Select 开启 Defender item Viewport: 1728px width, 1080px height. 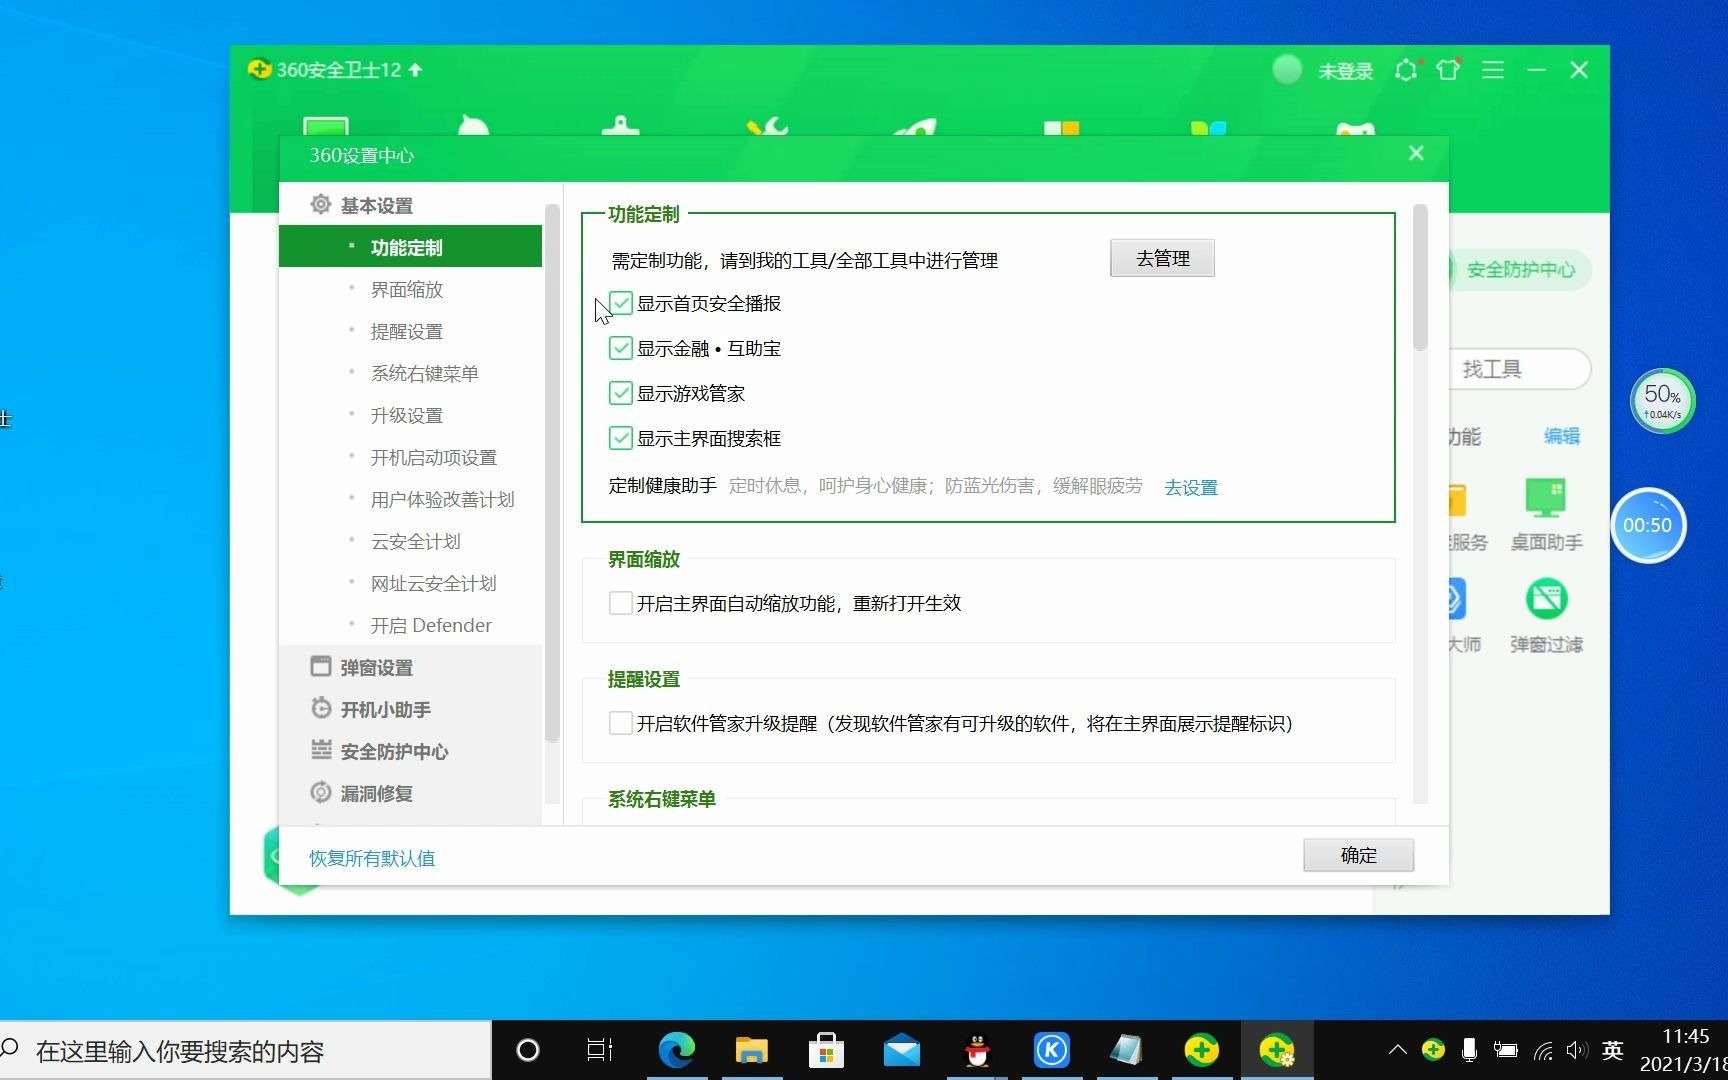tap(431, 625)
